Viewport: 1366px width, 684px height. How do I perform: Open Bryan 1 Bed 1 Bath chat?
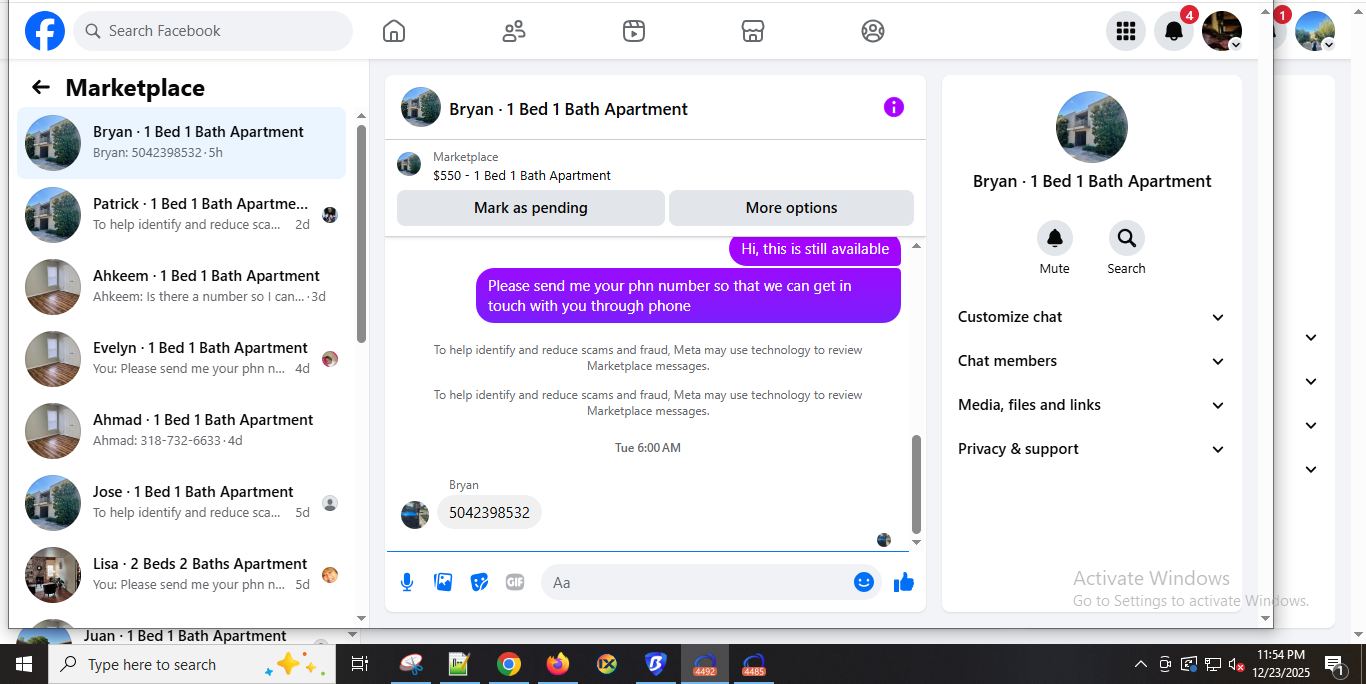[182, 142]
